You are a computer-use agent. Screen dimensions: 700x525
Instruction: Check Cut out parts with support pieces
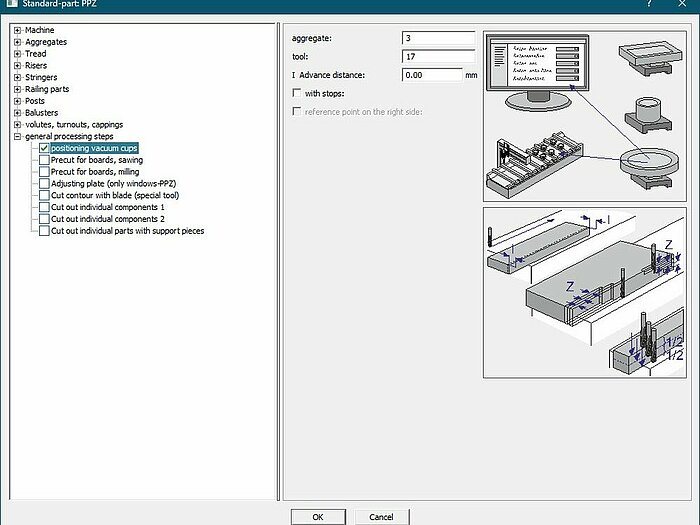[44, 231]
